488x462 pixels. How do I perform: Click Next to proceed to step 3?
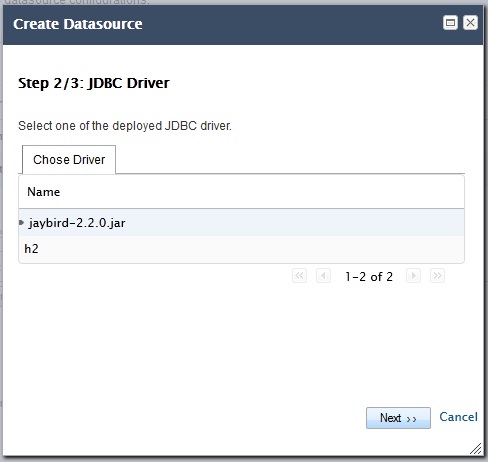pos(398,418)
